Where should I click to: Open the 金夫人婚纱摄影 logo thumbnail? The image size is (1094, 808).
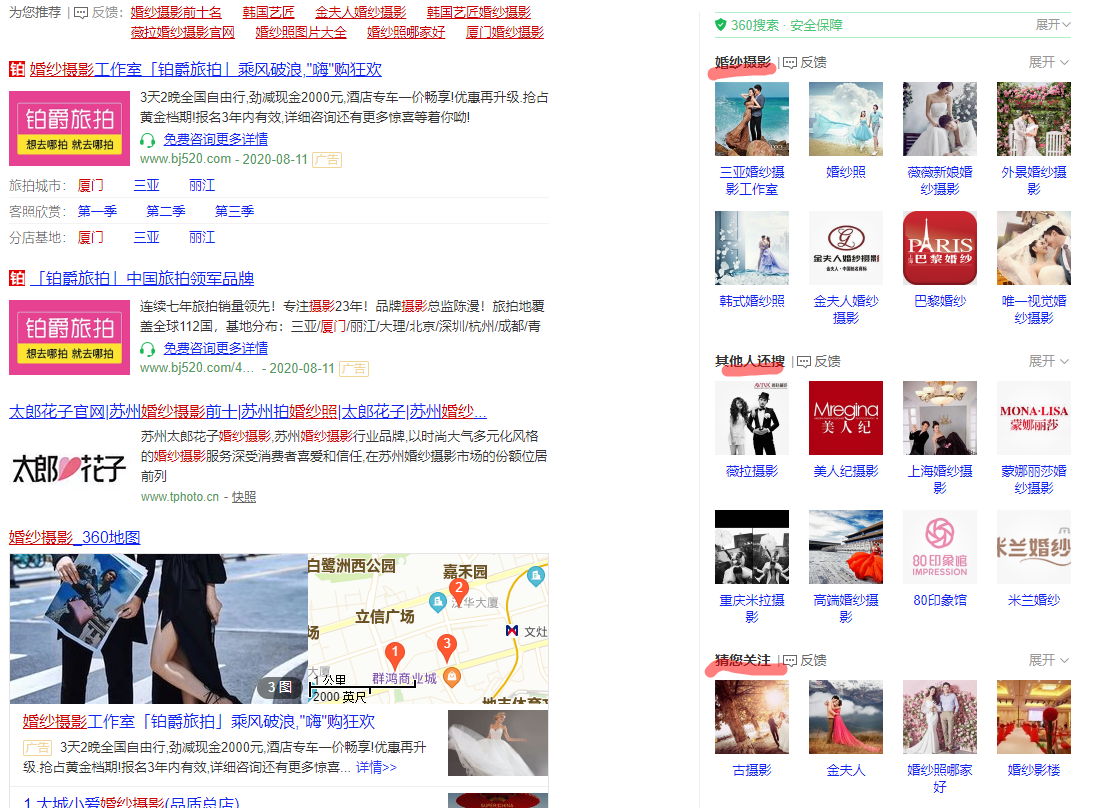[x=846, y=248]
